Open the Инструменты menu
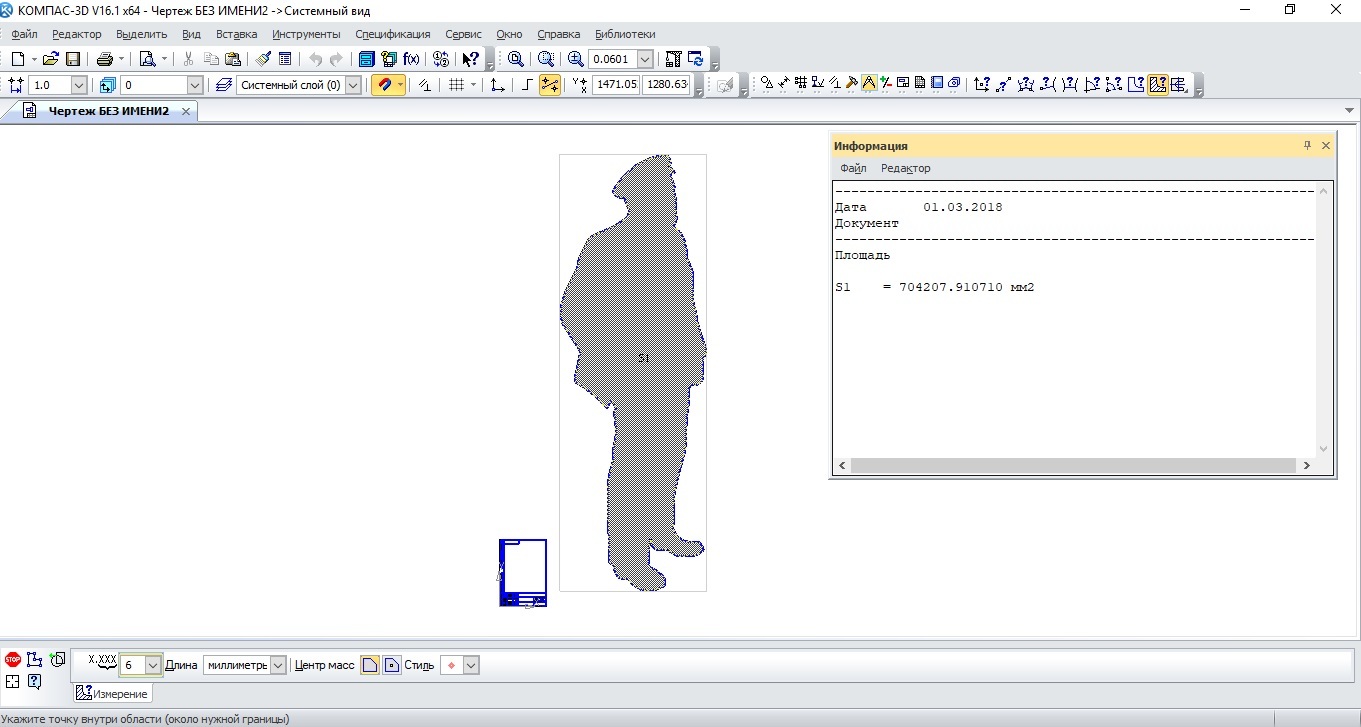 pyautogui.click(x=306, y=34)
